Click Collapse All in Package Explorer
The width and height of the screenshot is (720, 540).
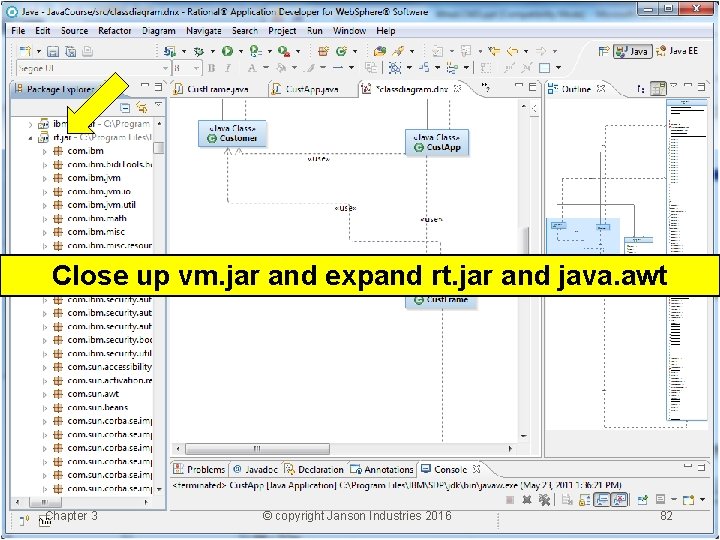[125, 108]
